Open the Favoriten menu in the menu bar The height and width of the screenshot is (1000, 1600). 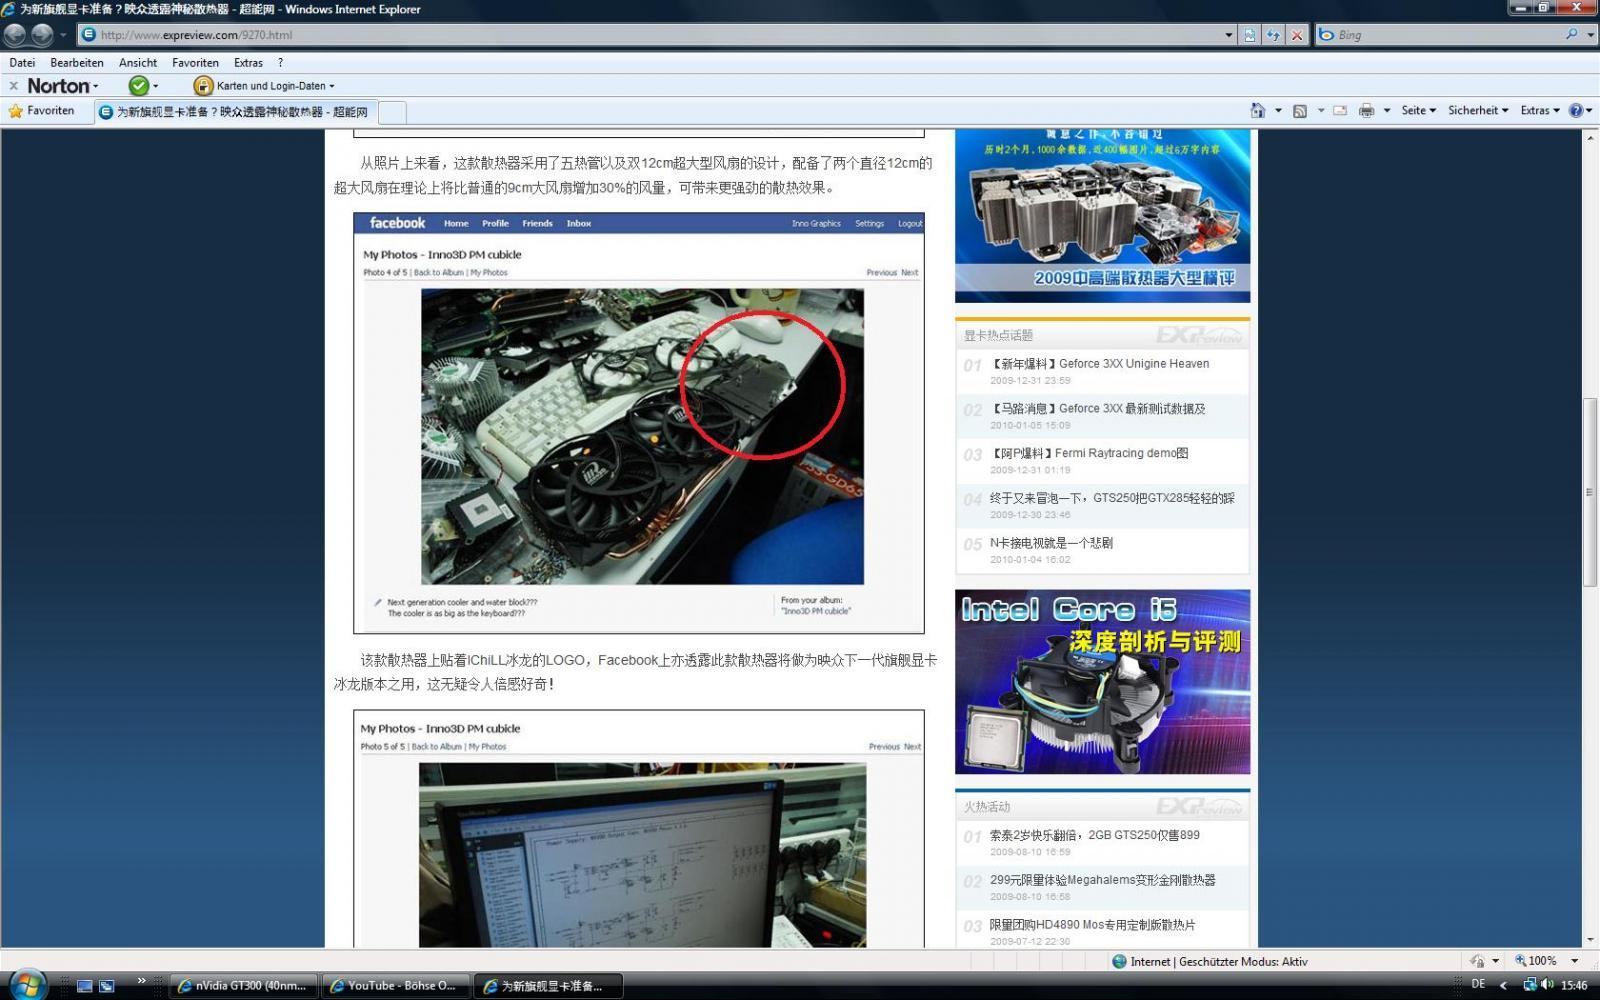pos(195,62)
